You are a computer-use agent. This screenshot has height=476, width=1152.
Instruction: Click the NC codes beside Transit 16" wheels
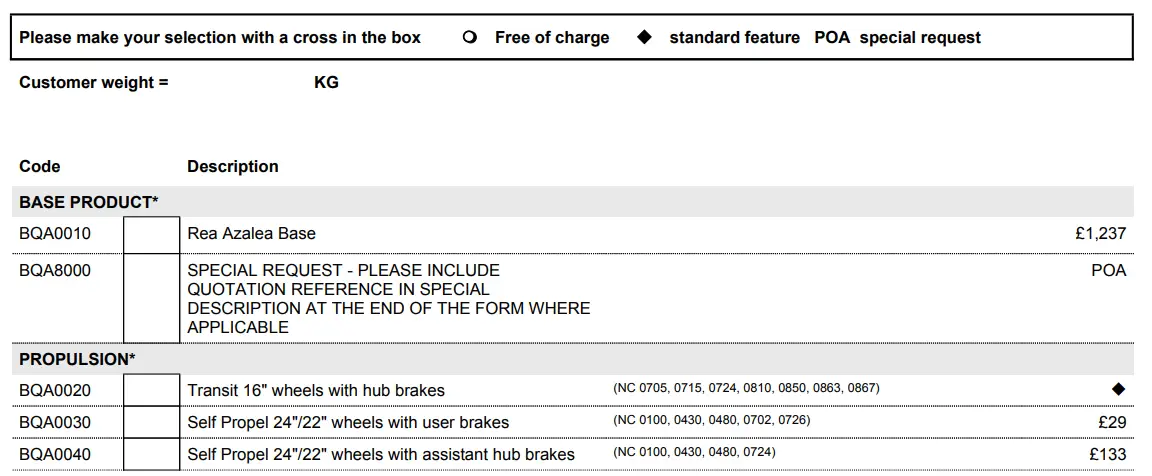click(x=746, y=388)
